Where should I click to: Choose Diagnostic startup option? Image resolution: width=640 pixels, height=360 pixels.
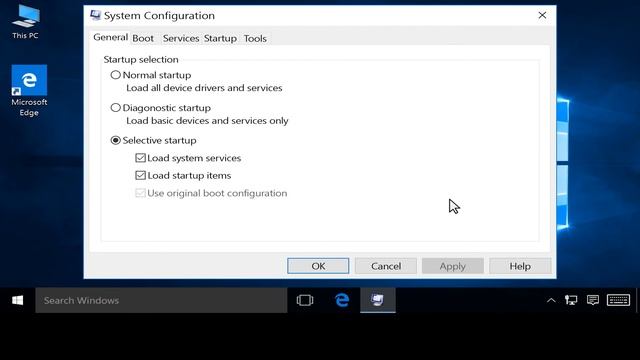pyautogui.click(x=116, y=108)
